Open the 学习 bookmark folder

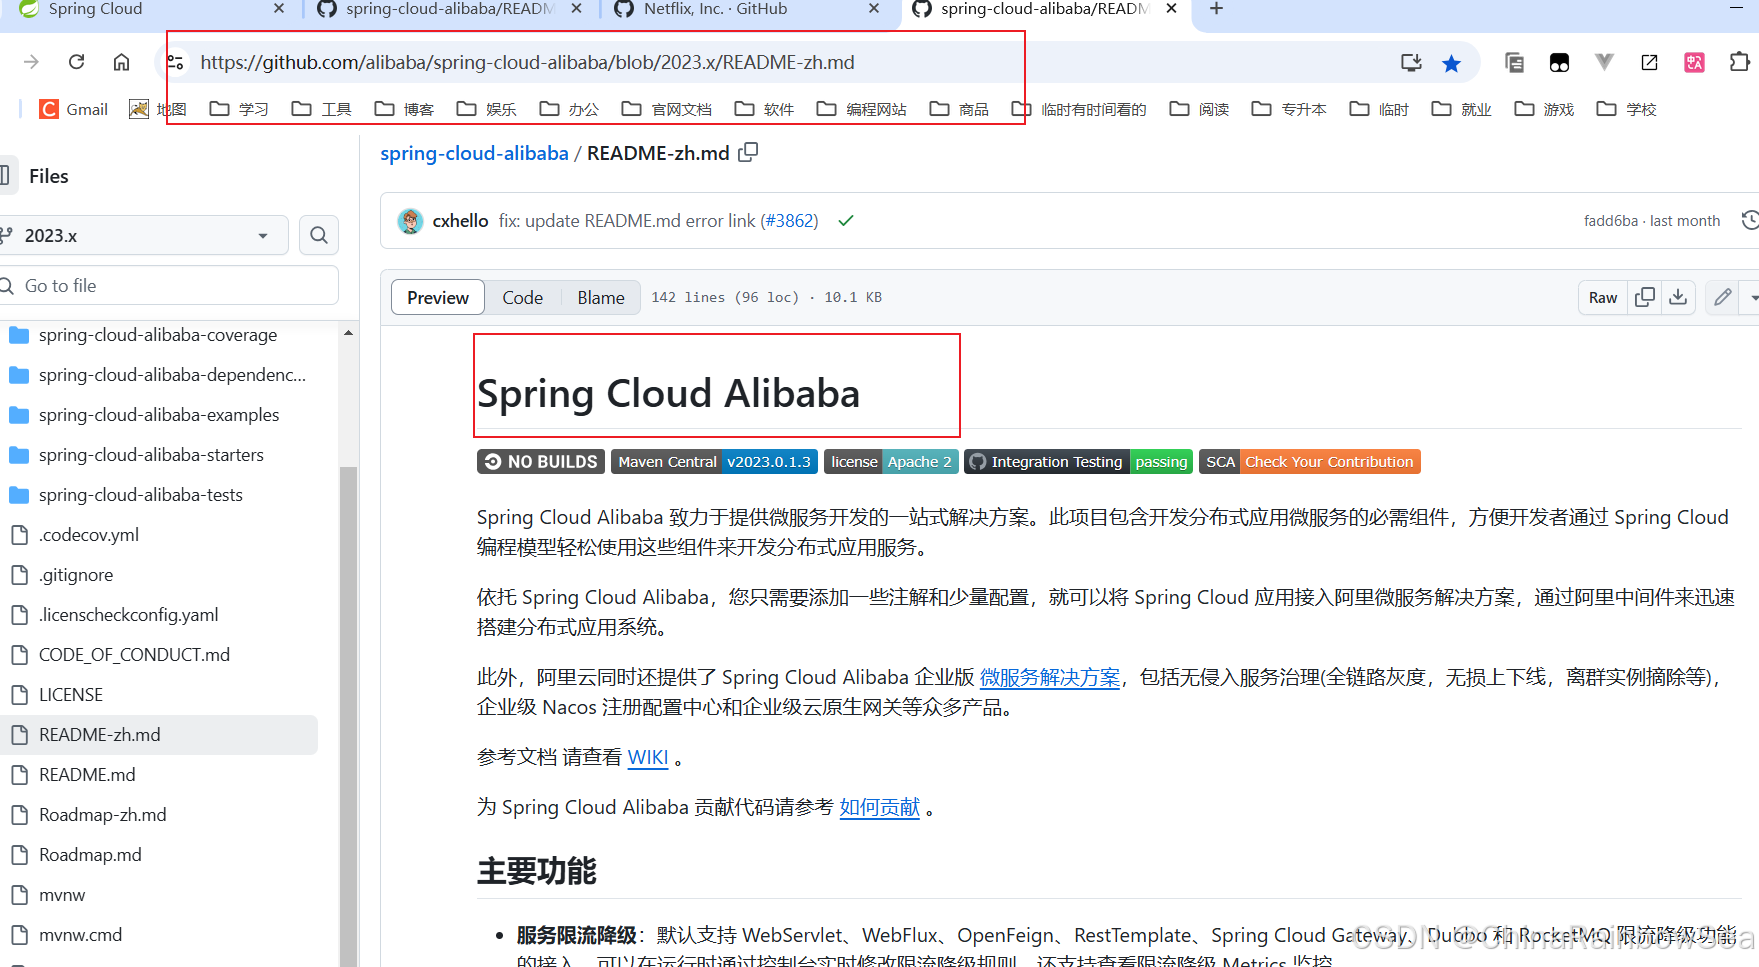239,109
